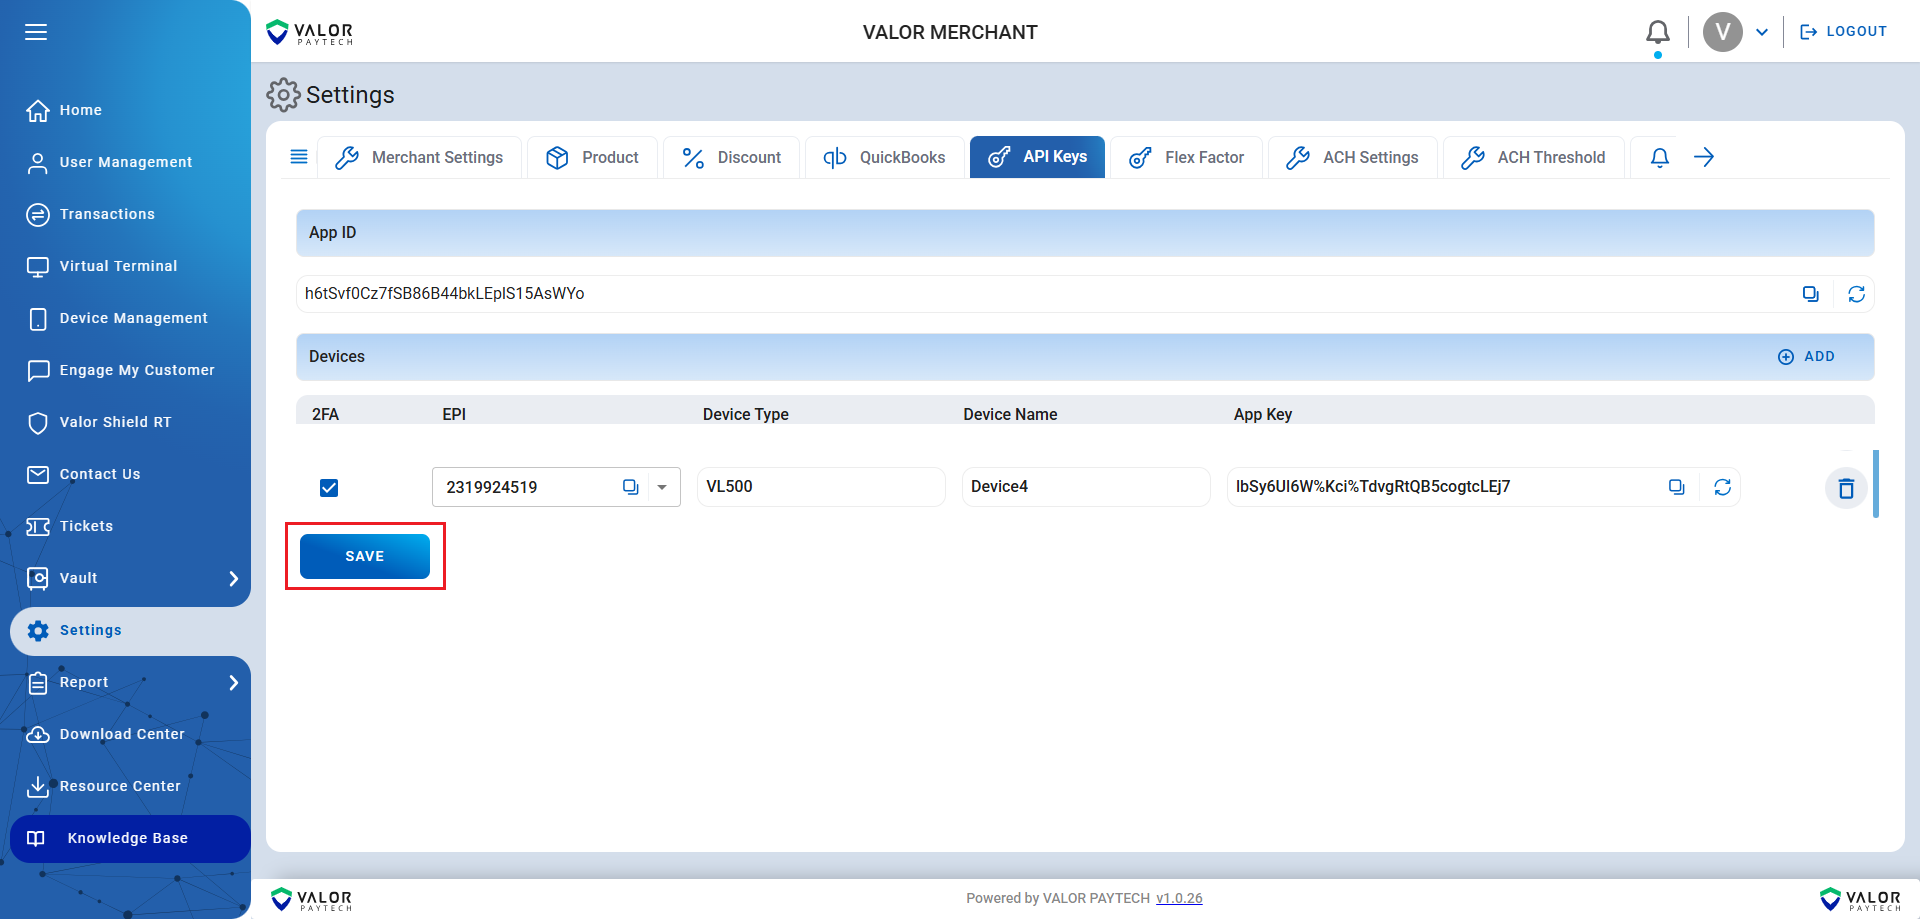Click the App Key column header
The image size is (1920, 919).
coord(1263,414)
